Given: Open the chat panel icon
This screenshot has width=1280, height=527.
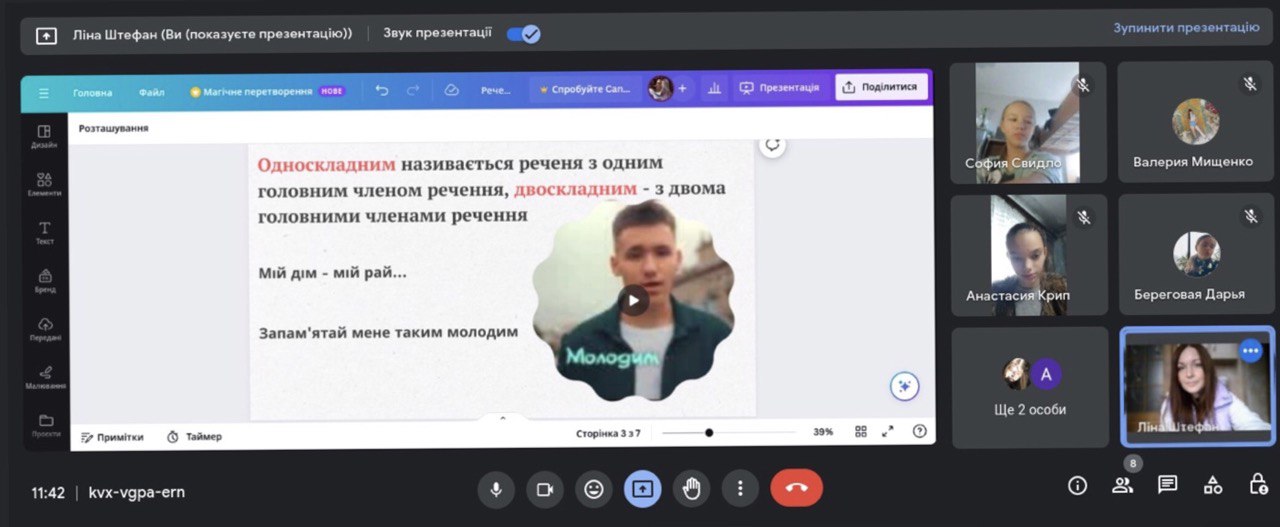Looking at the screenshot, I should point(1167,485).
